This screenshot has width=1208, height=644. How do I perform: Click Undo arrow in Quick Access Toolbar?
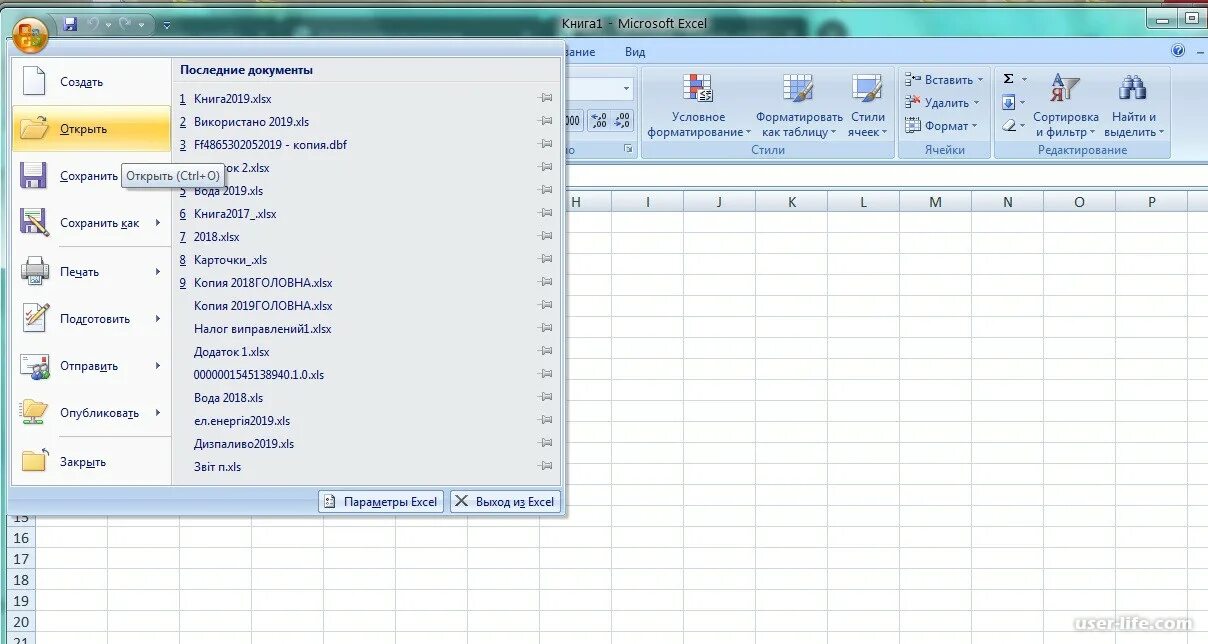[93, 24]
